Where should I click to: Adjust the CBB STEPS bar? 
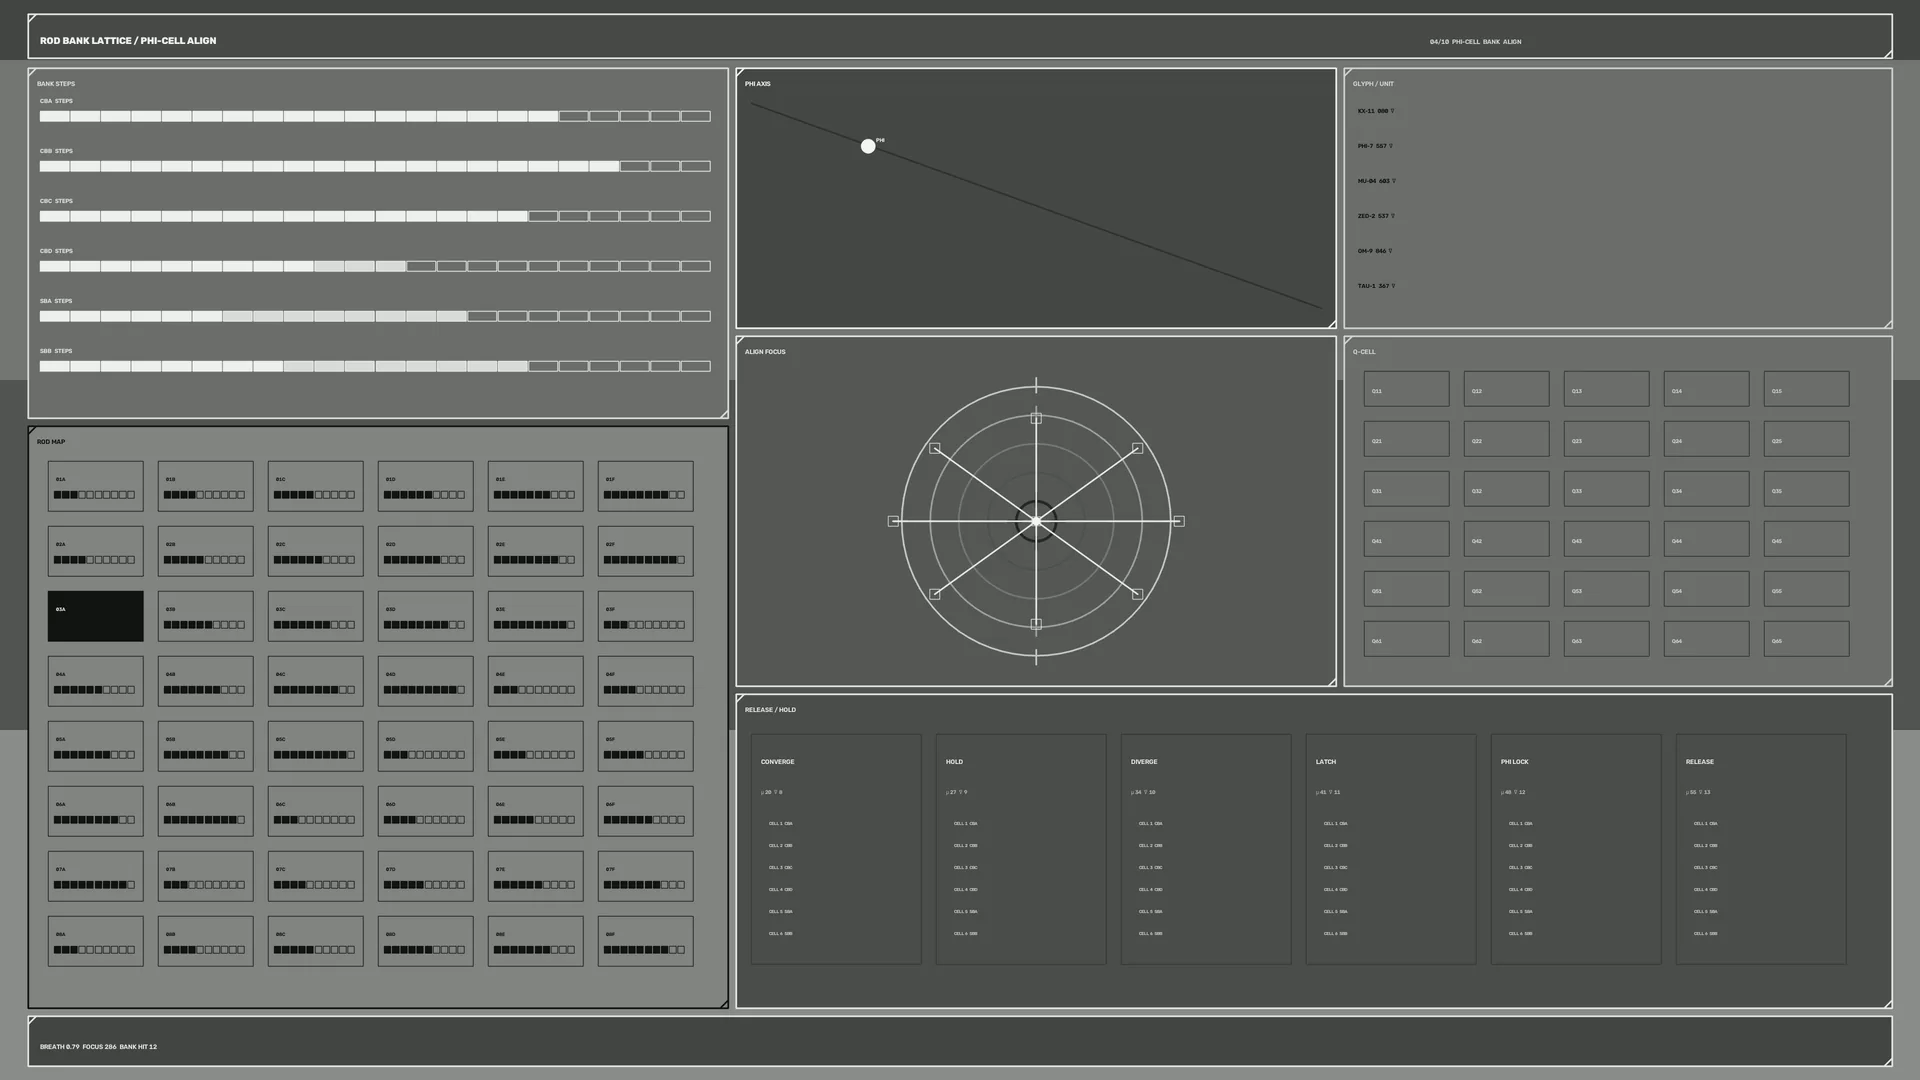[375, 166]
